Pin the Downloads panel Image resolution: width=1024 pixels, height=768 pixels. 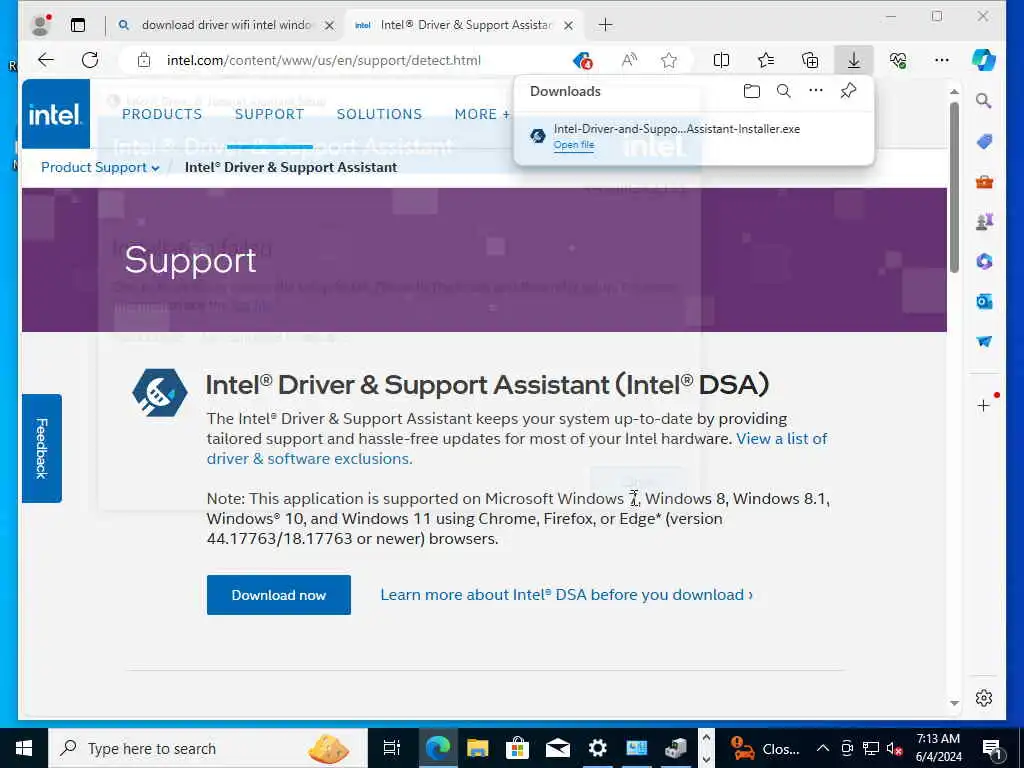(848, 91)
